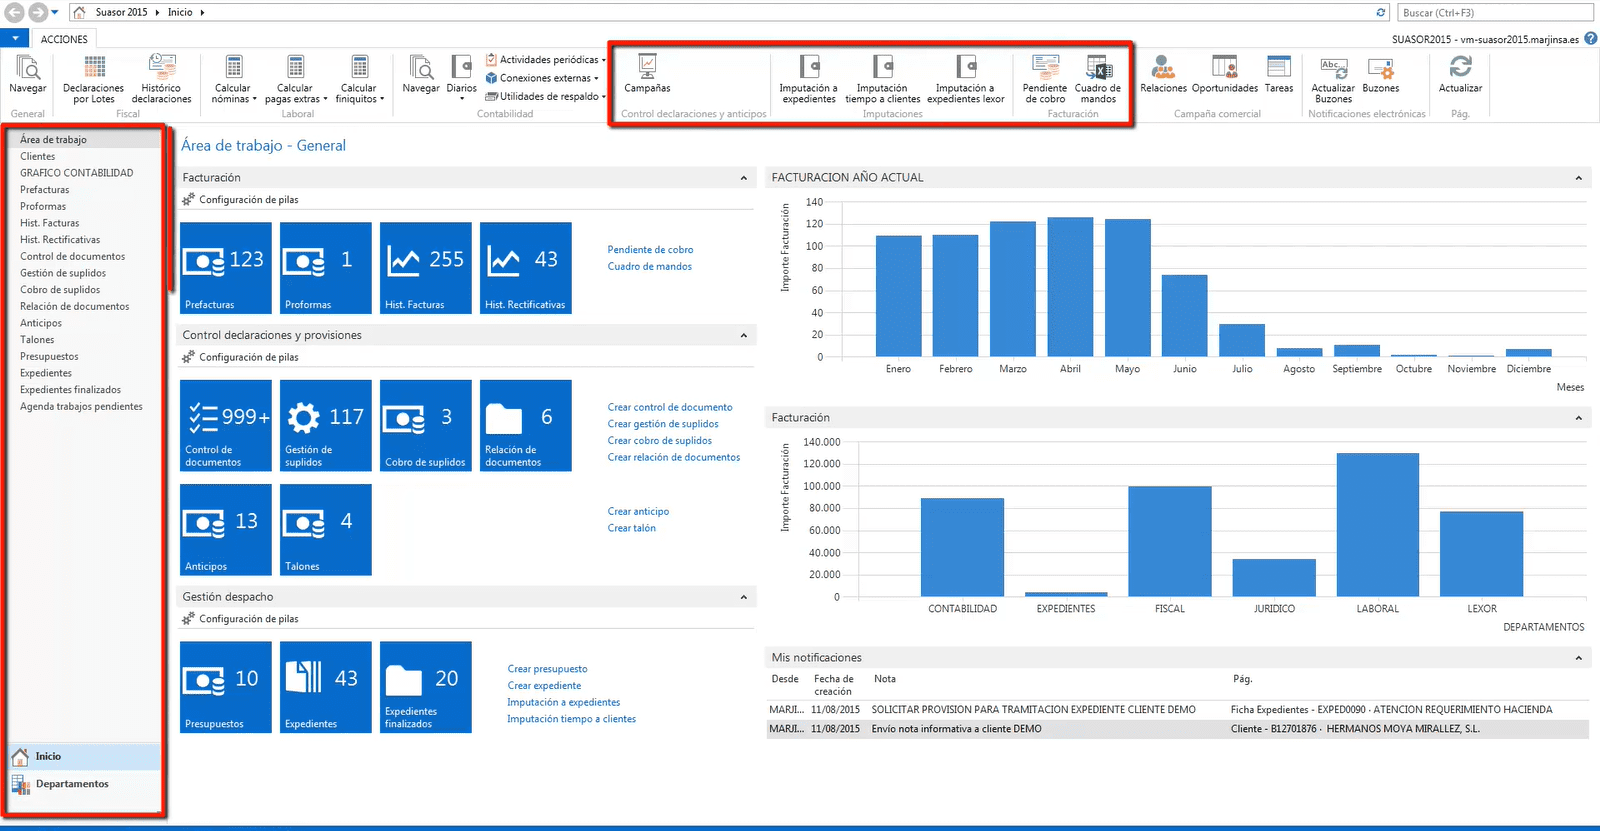Open Conexiones externas dropdown
The image size is (1600, 831).
542,78
